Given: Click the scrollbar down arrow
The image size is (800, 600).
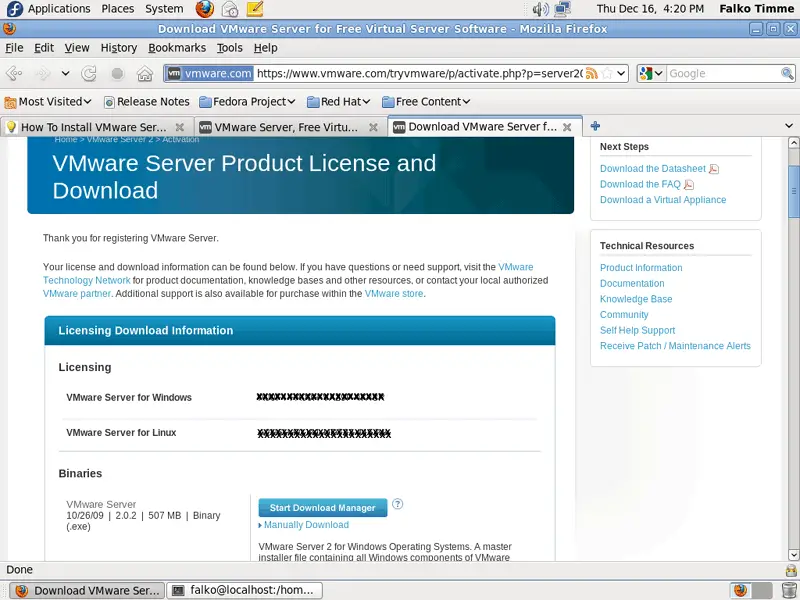Looking at the screenshot, I should coord(793,555).
